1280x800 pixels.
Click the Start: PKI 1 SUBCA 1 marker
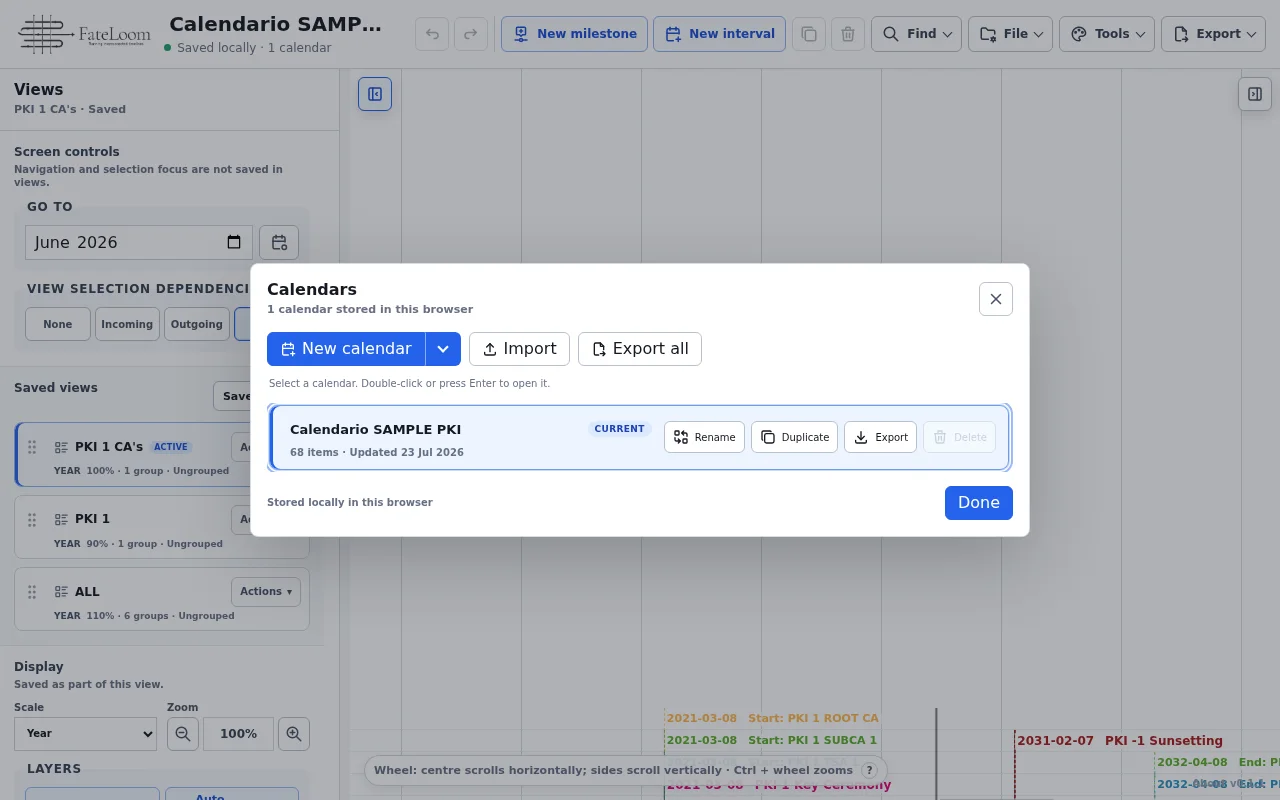click(x=772, y=741)
